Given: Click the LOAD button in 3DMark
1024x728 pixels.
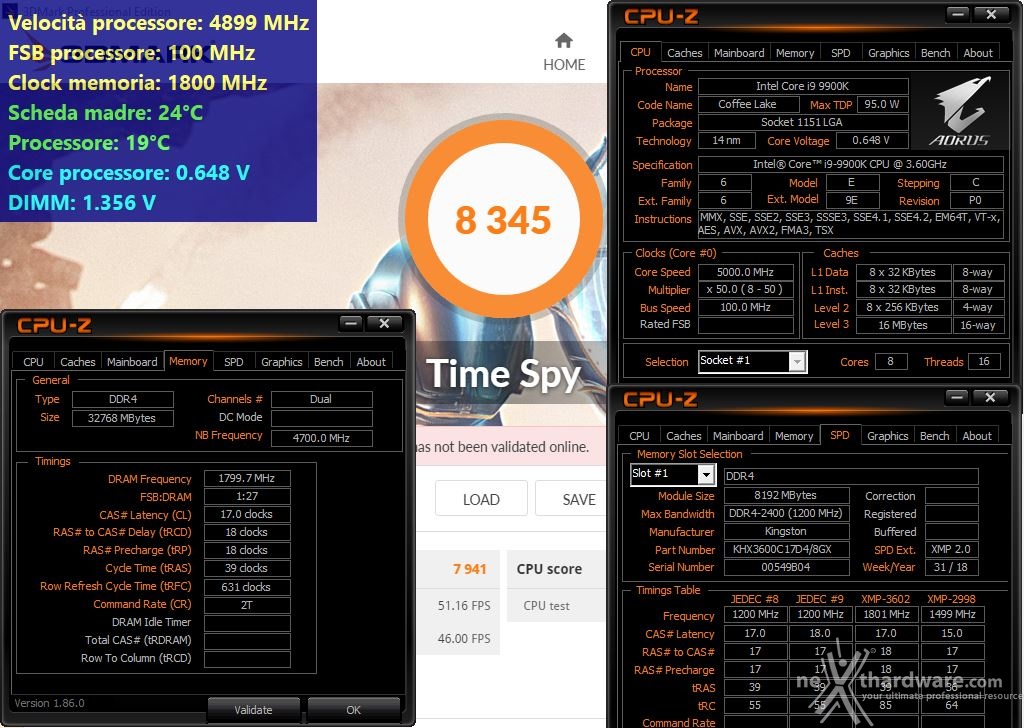Looking at the screenshot, I should [x=481, y=499].
